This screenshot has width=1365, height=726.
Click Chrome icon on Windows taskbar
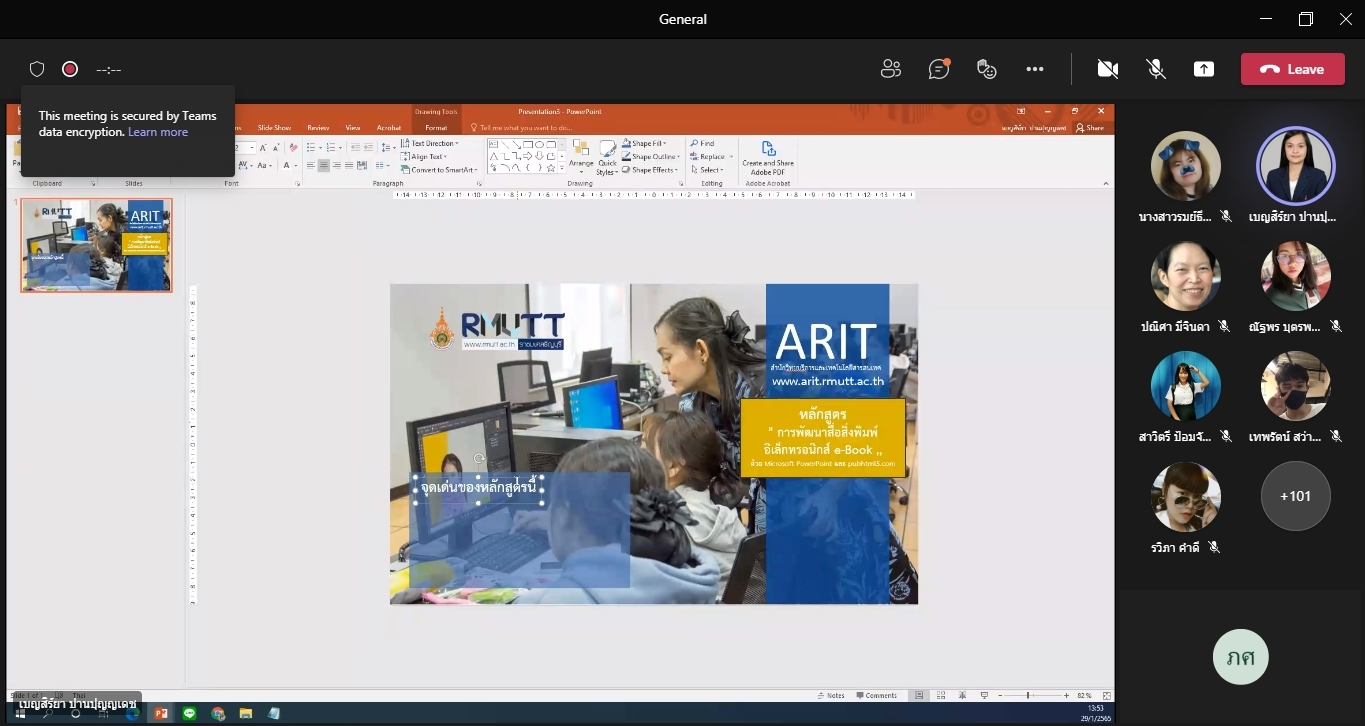218,714
